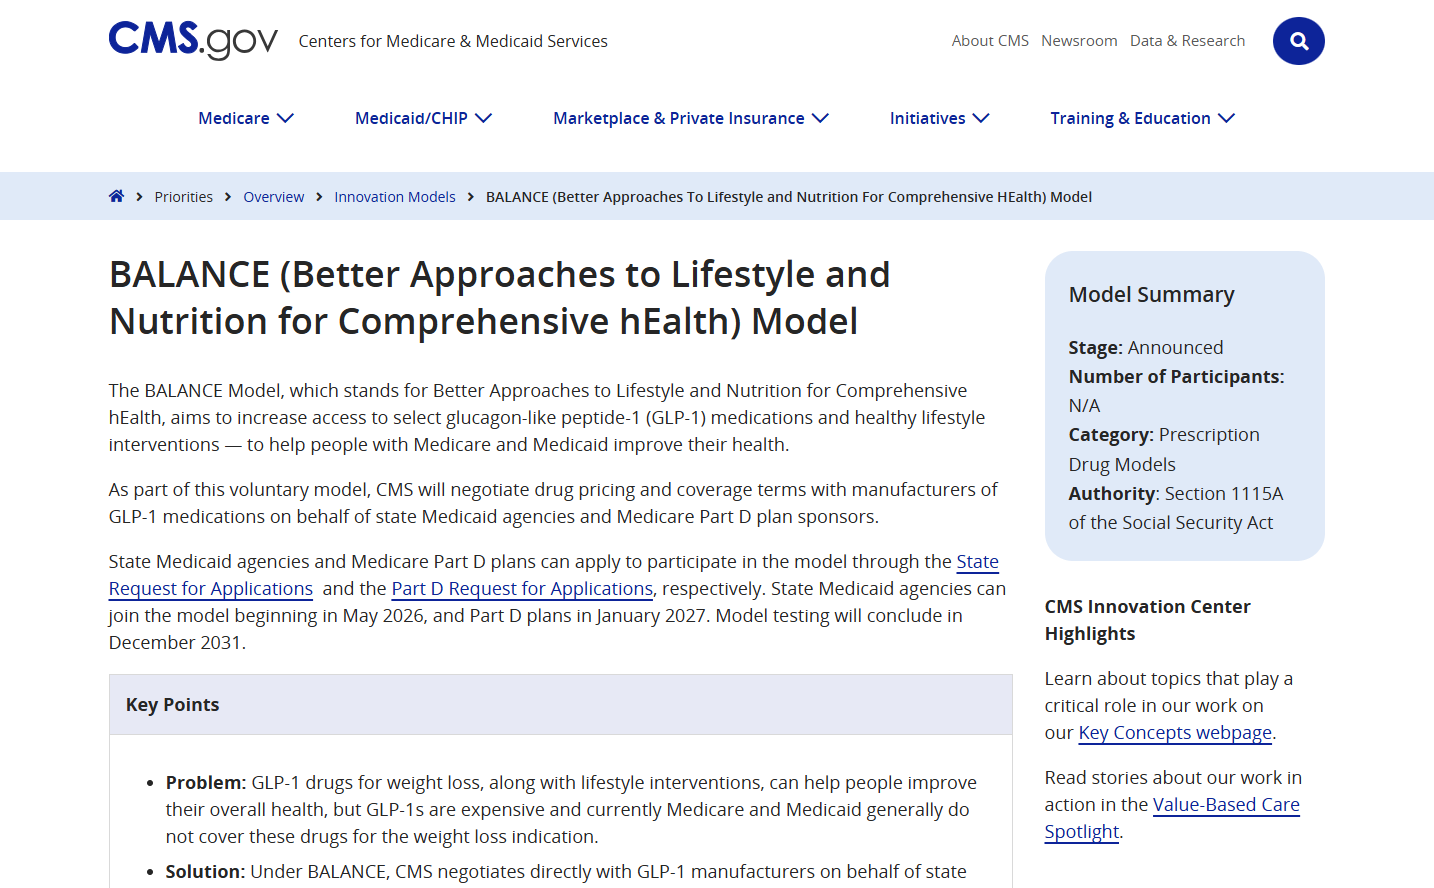Image resolution: width=1434 pixels, height=888 pixels.
Task: Click the current-page BALANCE Model breadcrumb text
Action: tap(789, 197)
